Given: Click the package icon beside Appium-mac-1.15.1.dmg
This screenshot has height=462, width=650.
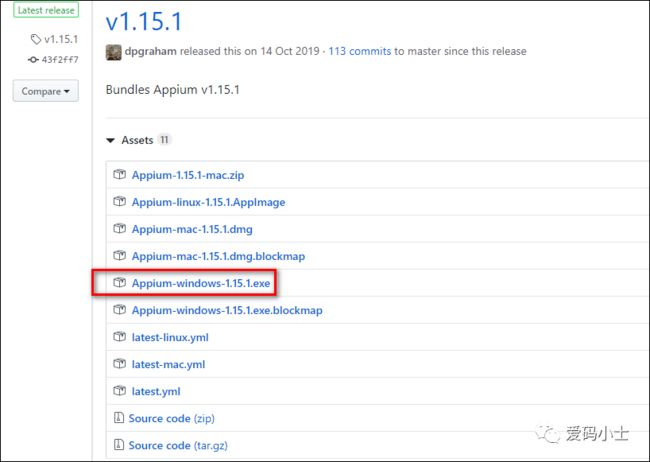Looking at the screenshot, I should [119, 229].
